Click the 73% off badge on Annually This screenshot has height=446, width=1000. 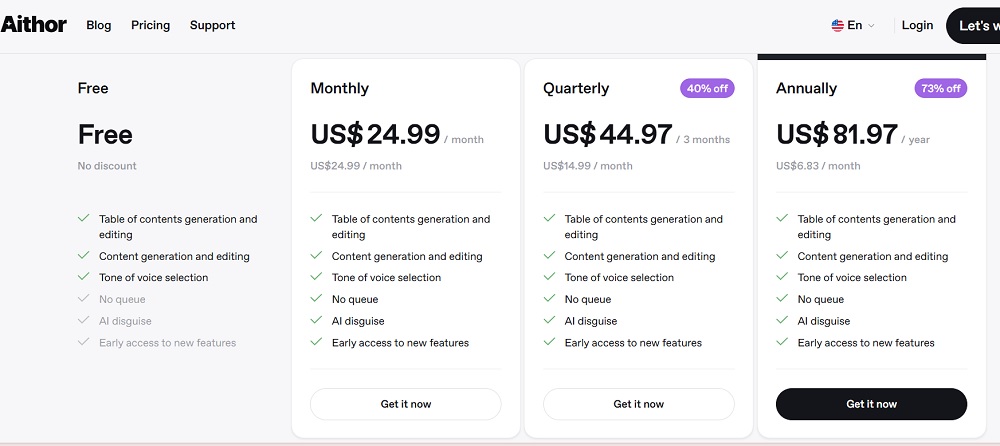[x=940, y=88]
